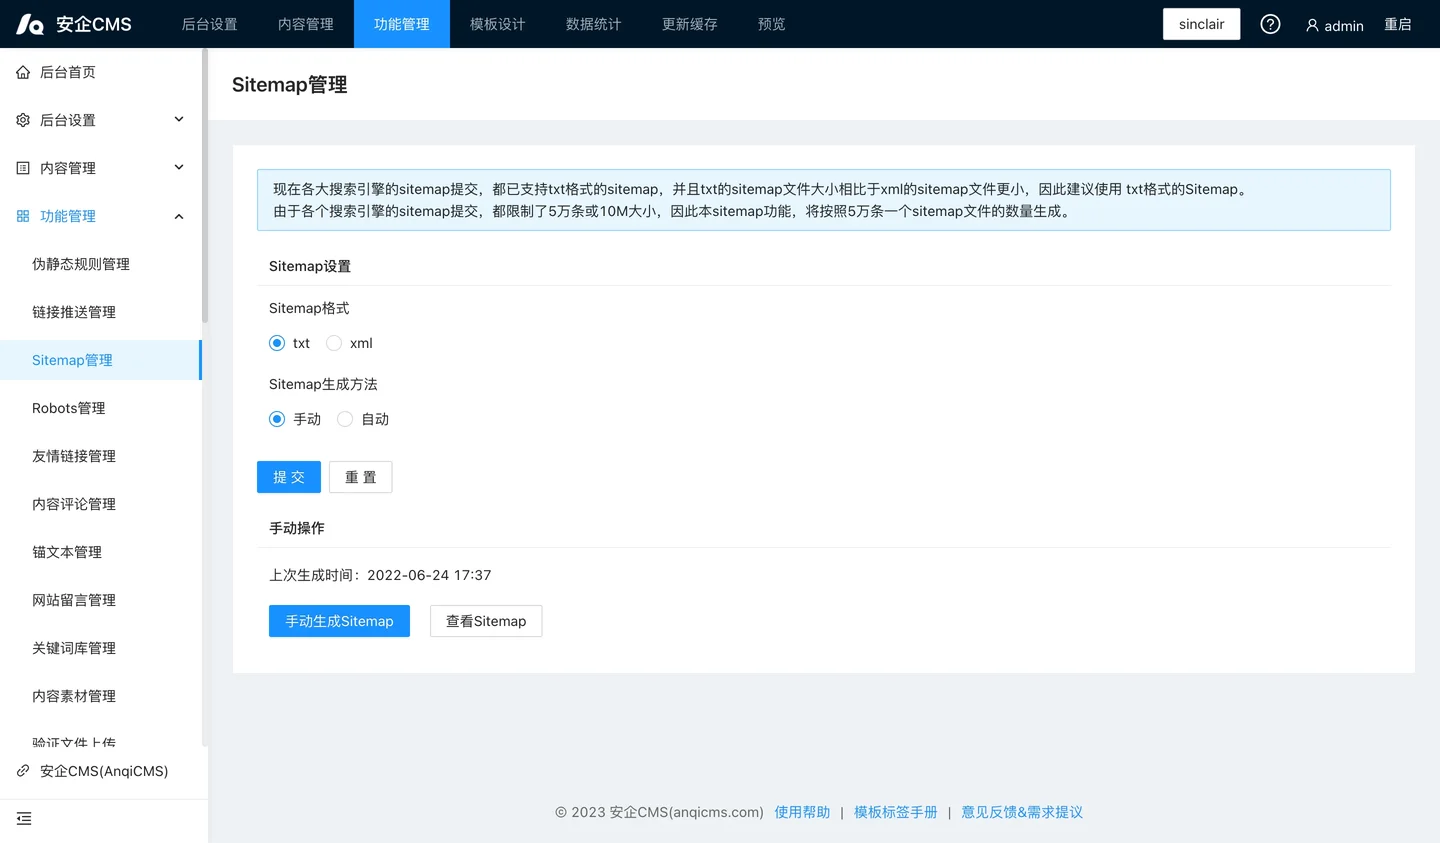Open the 模板设计 top menu
The width and height of the screenshot is (1440, 843).
point(498,24)
